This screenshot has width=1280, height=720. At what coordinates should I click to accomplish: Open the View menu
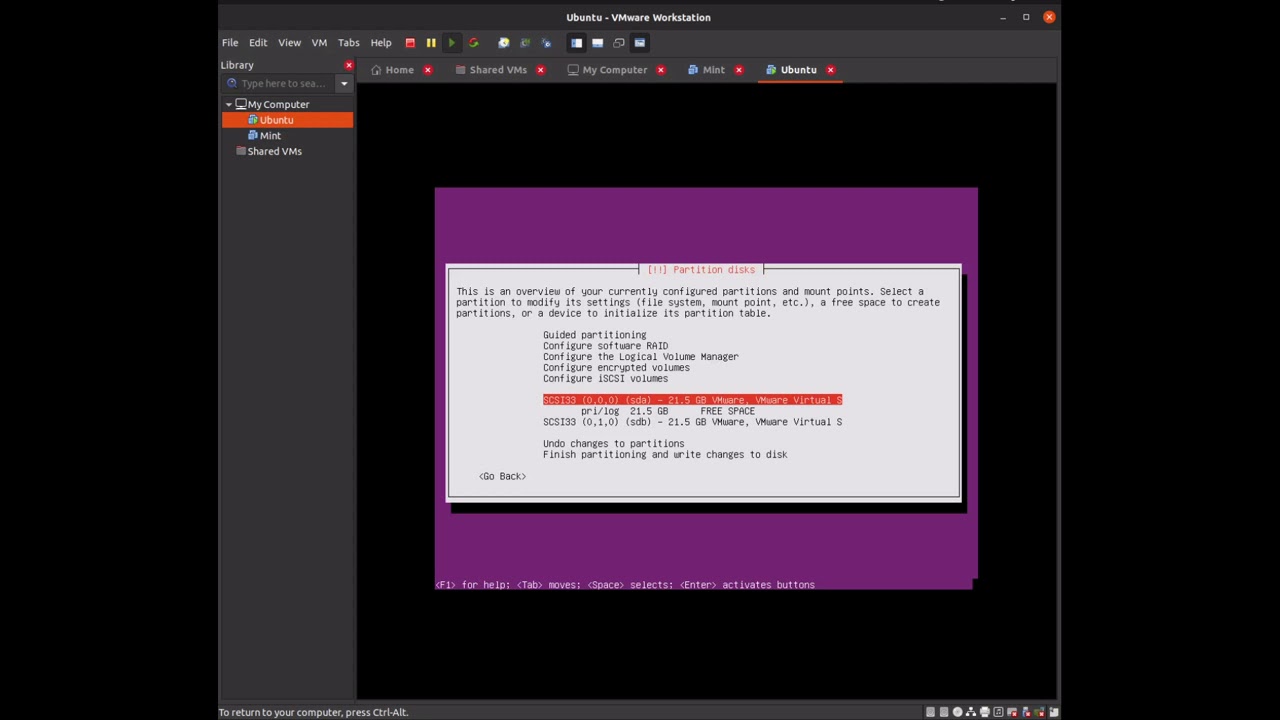tap(289, 43)
